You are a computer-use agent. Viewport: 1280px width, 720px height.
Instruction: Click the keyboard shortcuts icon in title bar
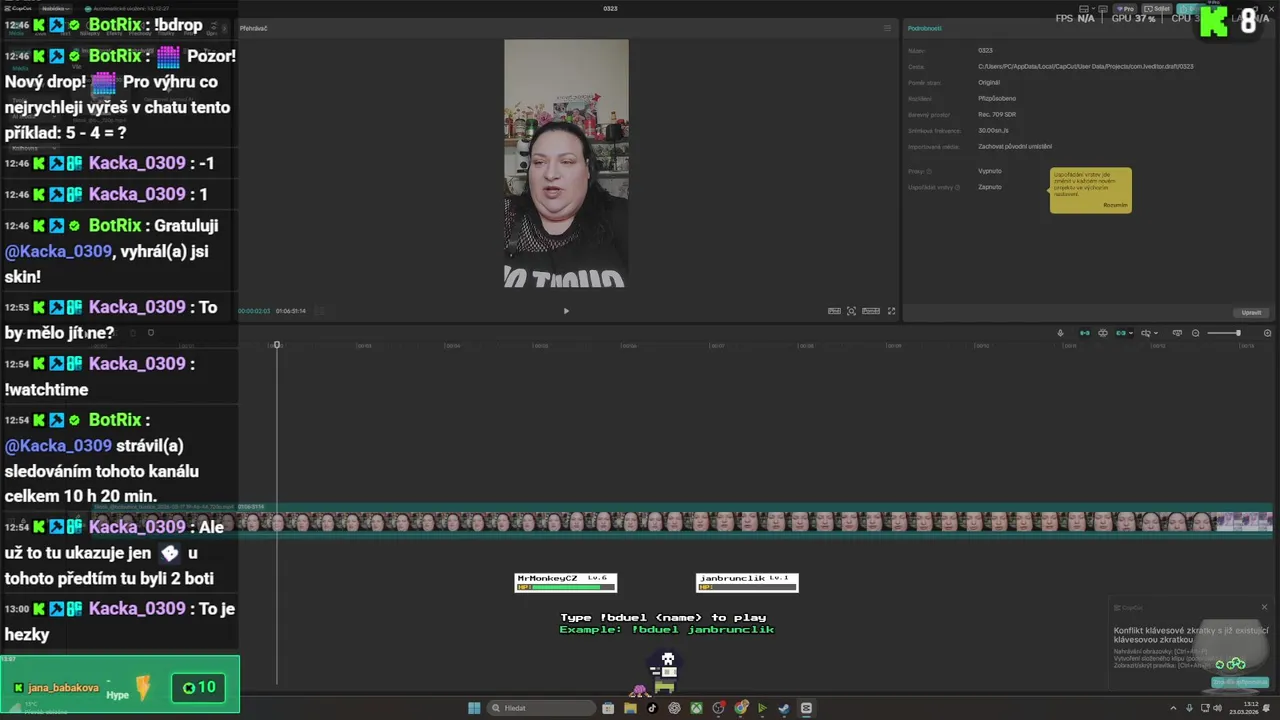1103,9
